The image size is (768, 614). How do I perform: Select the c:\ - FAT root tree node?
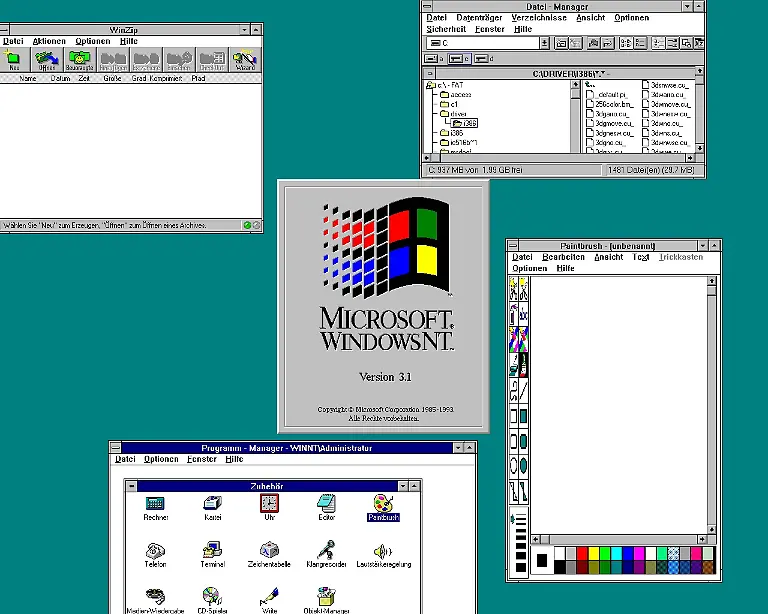click(x=445, y=85)
